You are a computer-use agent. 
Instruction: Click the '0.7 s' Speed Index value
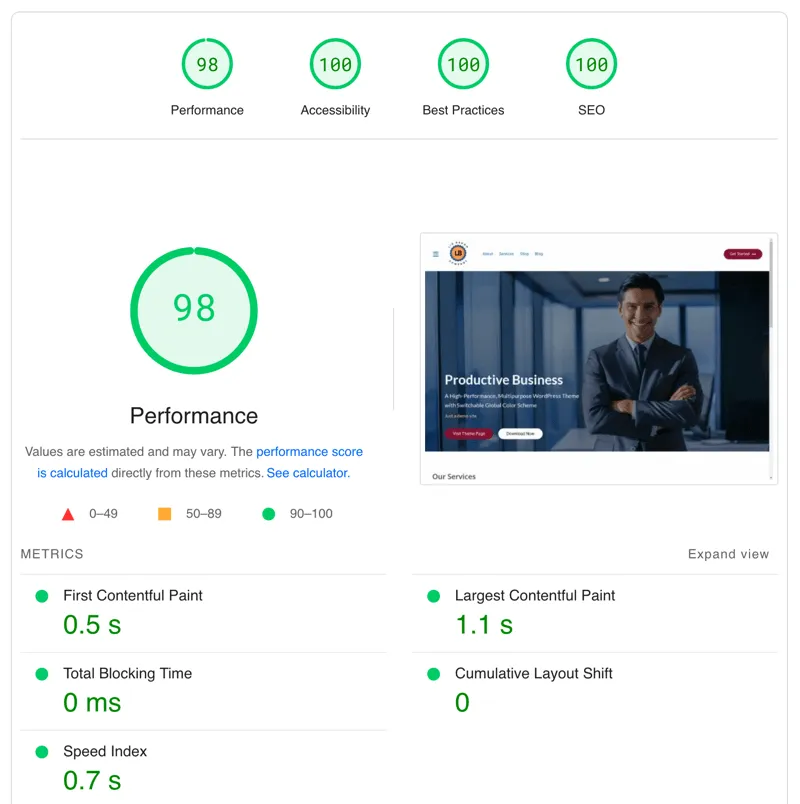tap(92, 780)
